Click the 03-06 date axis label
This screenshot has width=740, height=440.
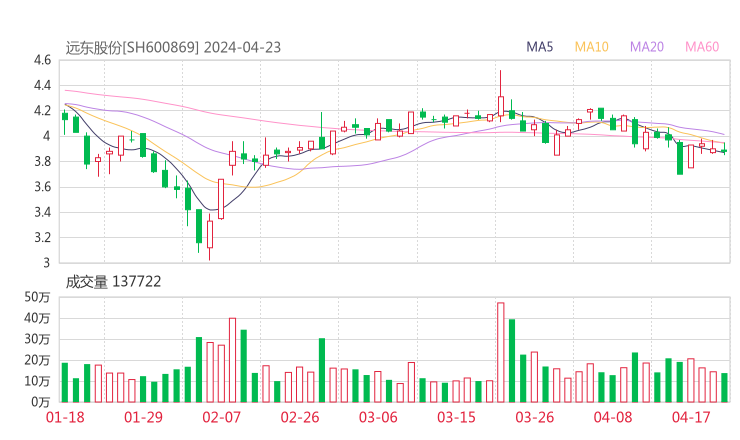[x=378, y=417]
